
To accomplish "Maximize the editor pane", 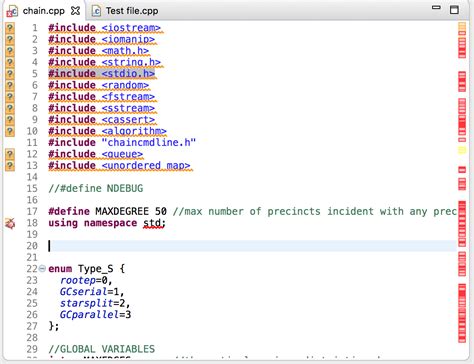I will 454,9.
